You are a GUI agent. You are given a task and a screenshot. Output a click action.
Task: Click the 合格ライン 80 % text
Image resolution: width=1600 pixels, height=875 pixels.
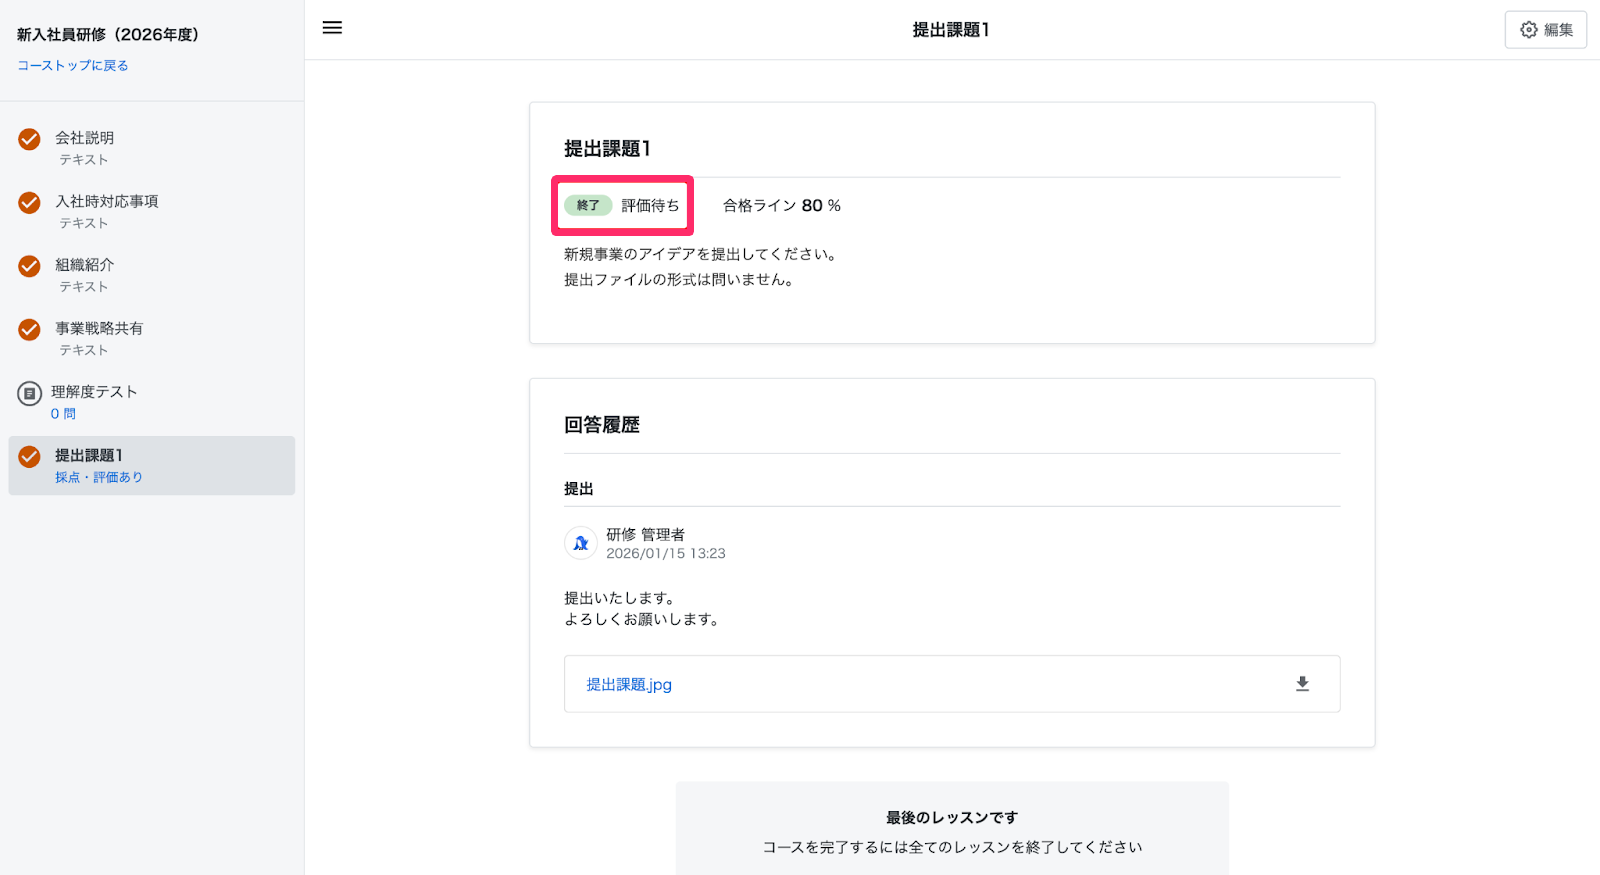782,205
